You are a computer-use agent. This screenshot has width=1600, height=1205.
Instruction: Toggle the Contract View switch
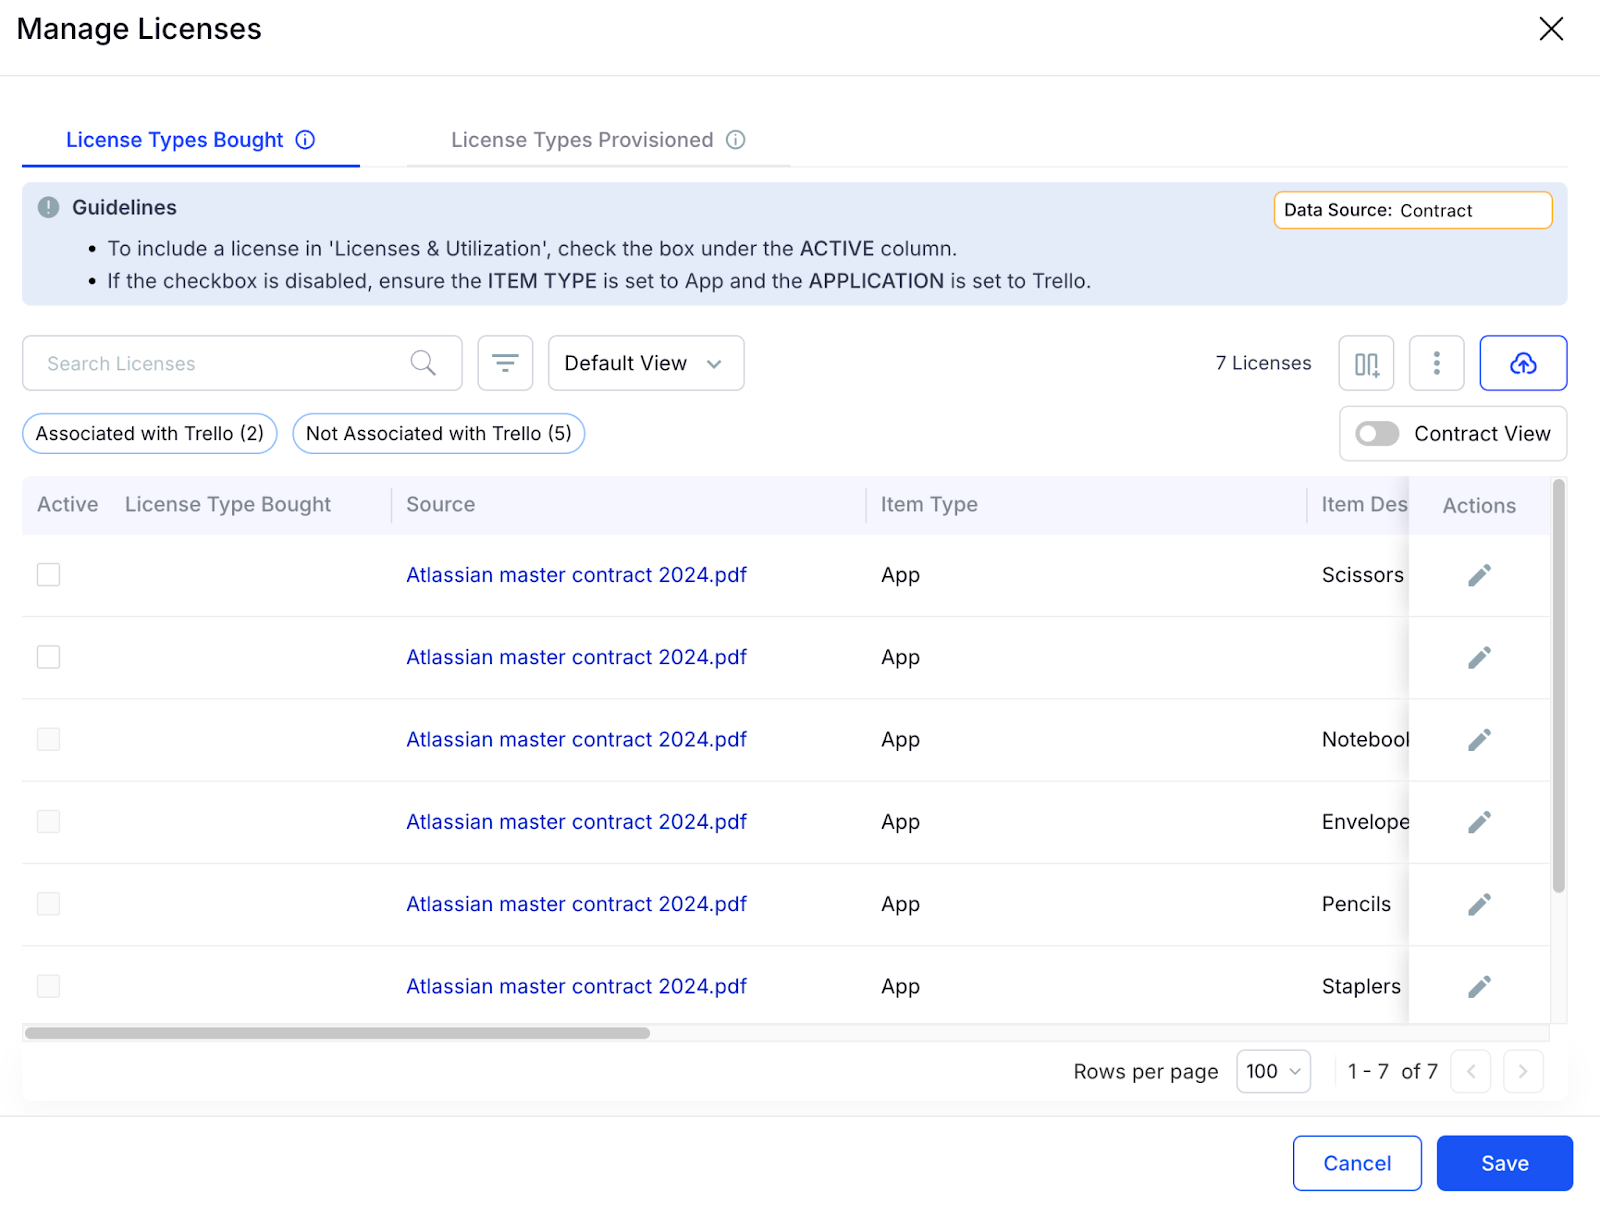[x=1377, y=434]
